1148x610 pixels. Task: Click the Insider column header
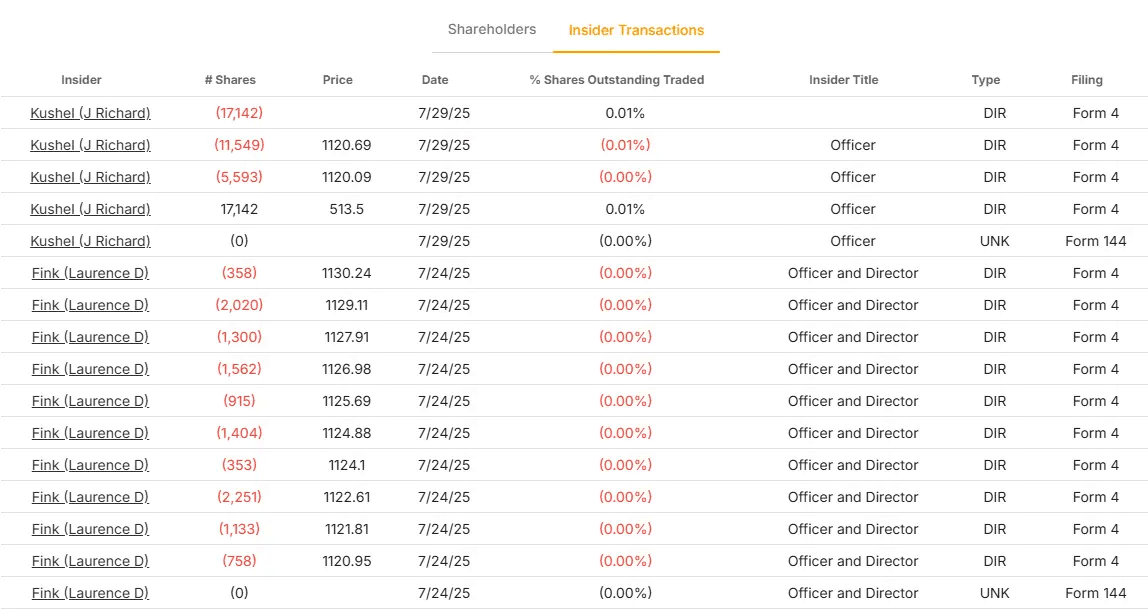point(81,80)
